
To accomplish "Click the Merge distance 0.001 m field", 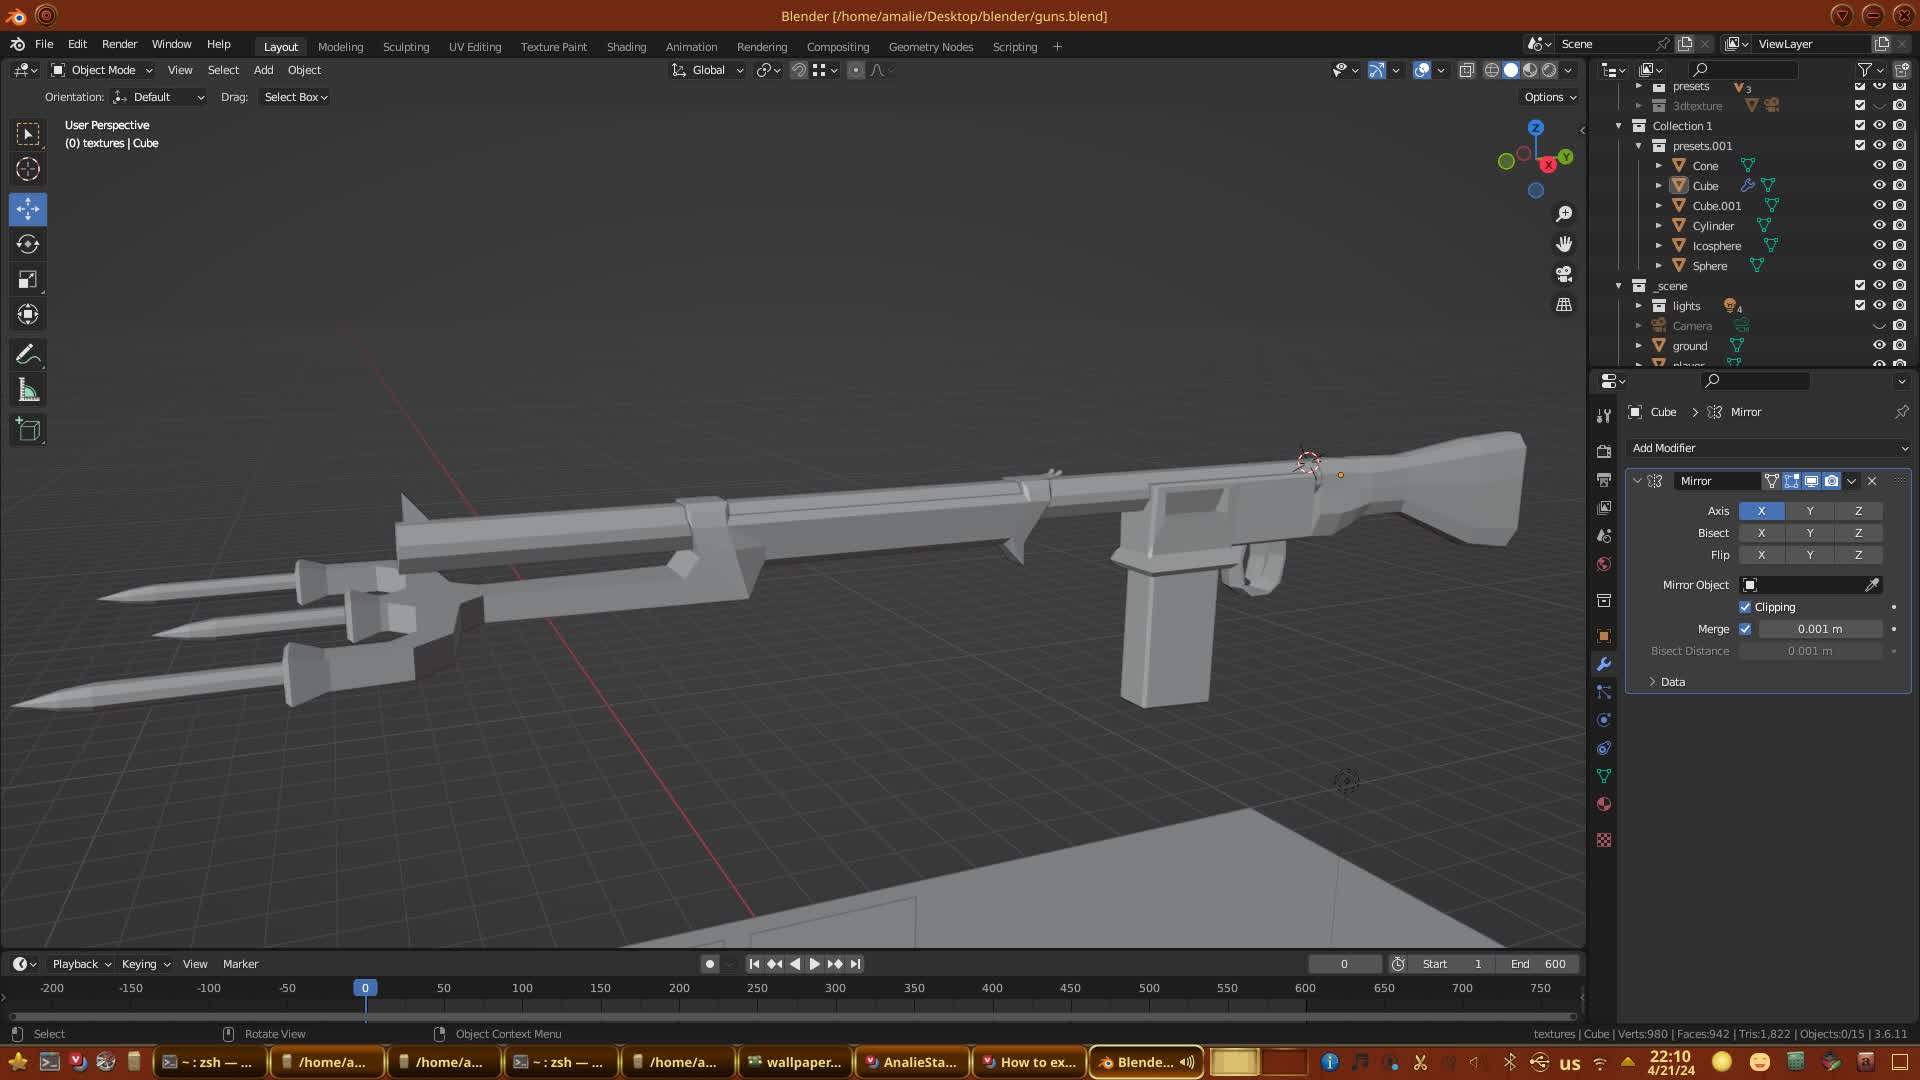I will (x=1819, y=629).
